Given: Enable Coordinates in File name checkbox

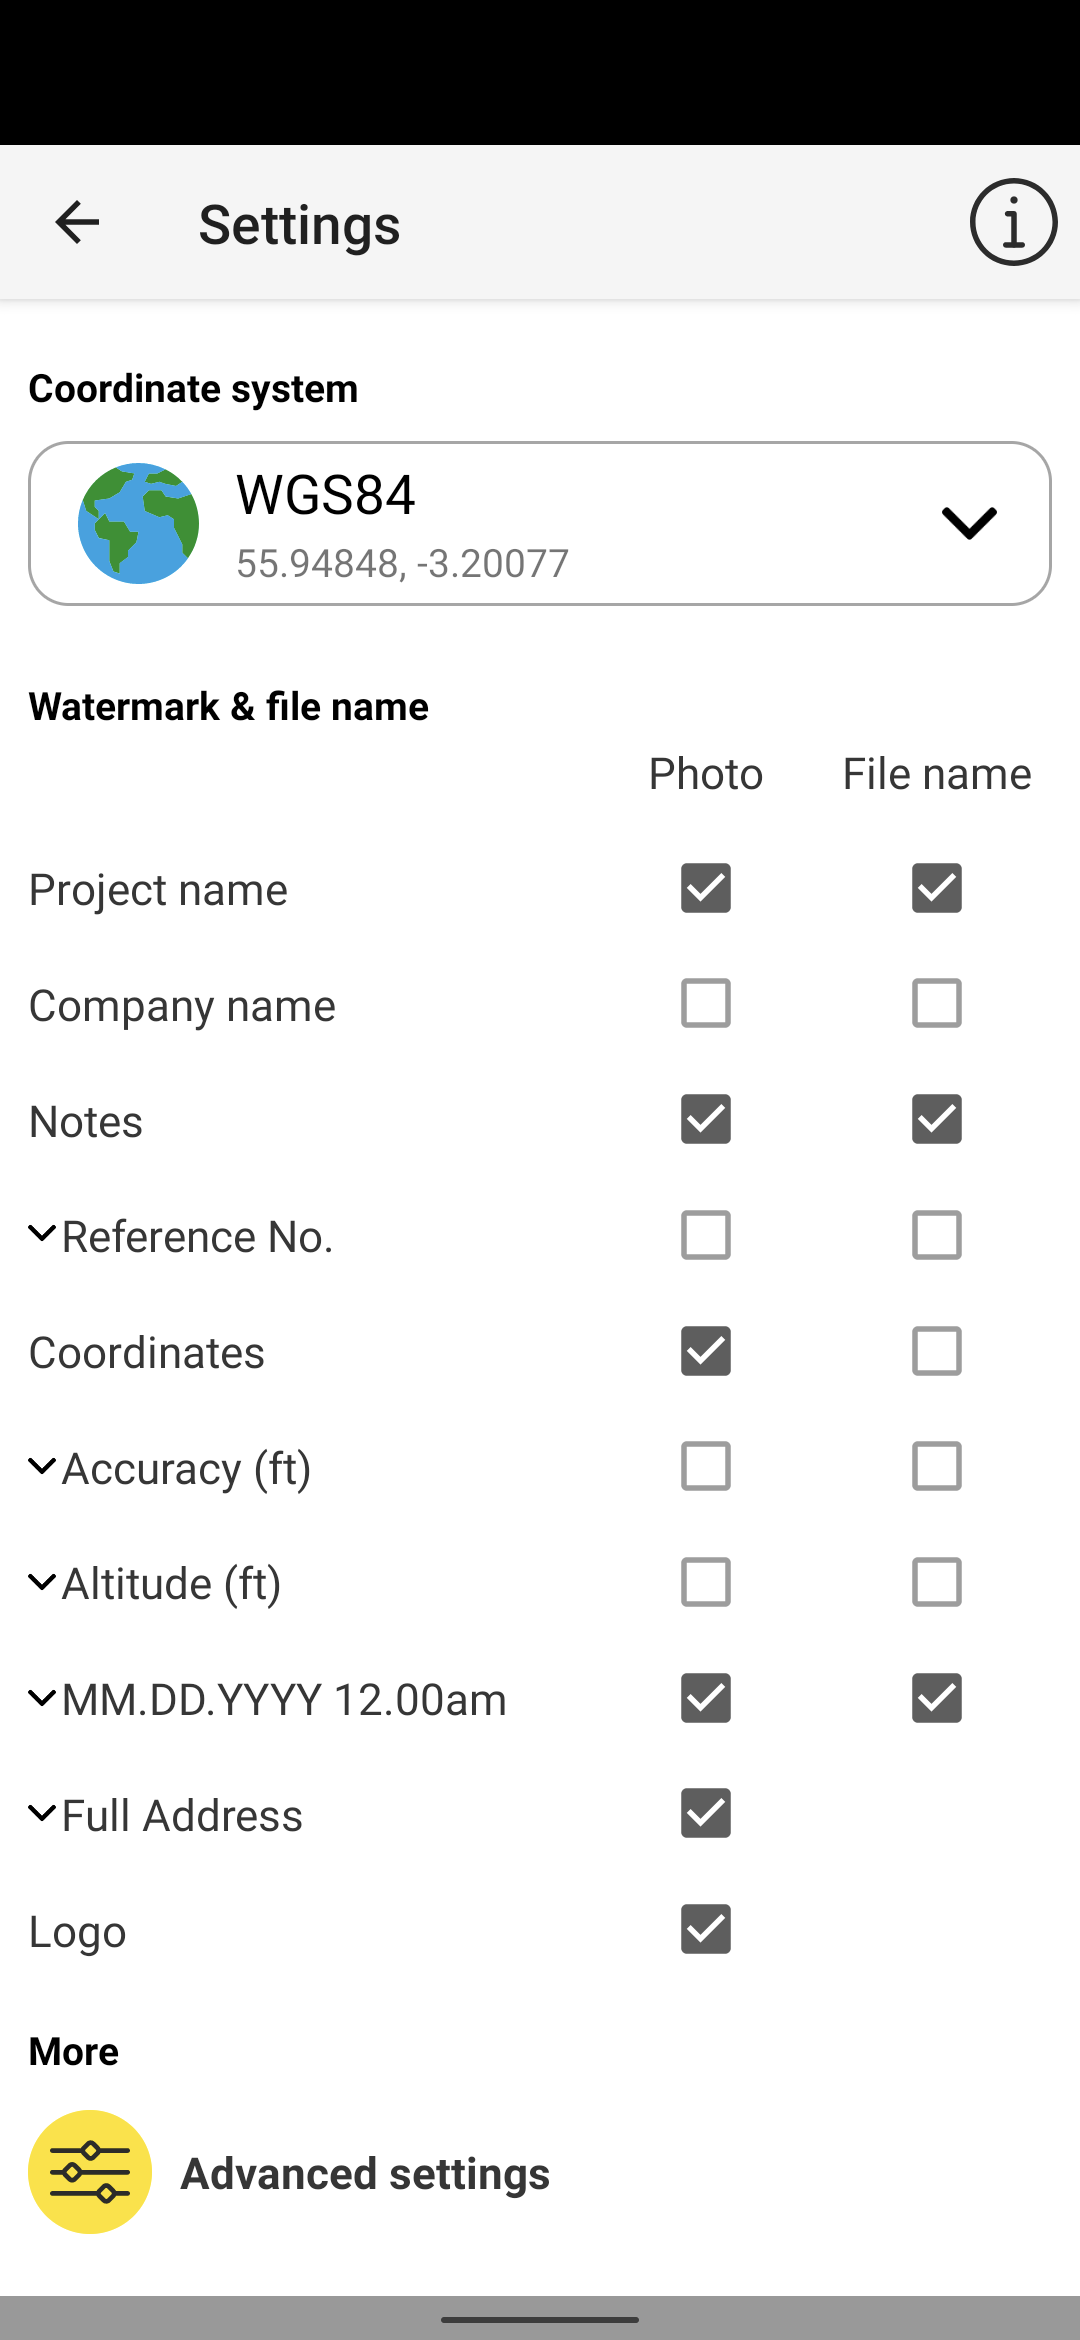Looking at the screenshot, I should click(937, 1351).
